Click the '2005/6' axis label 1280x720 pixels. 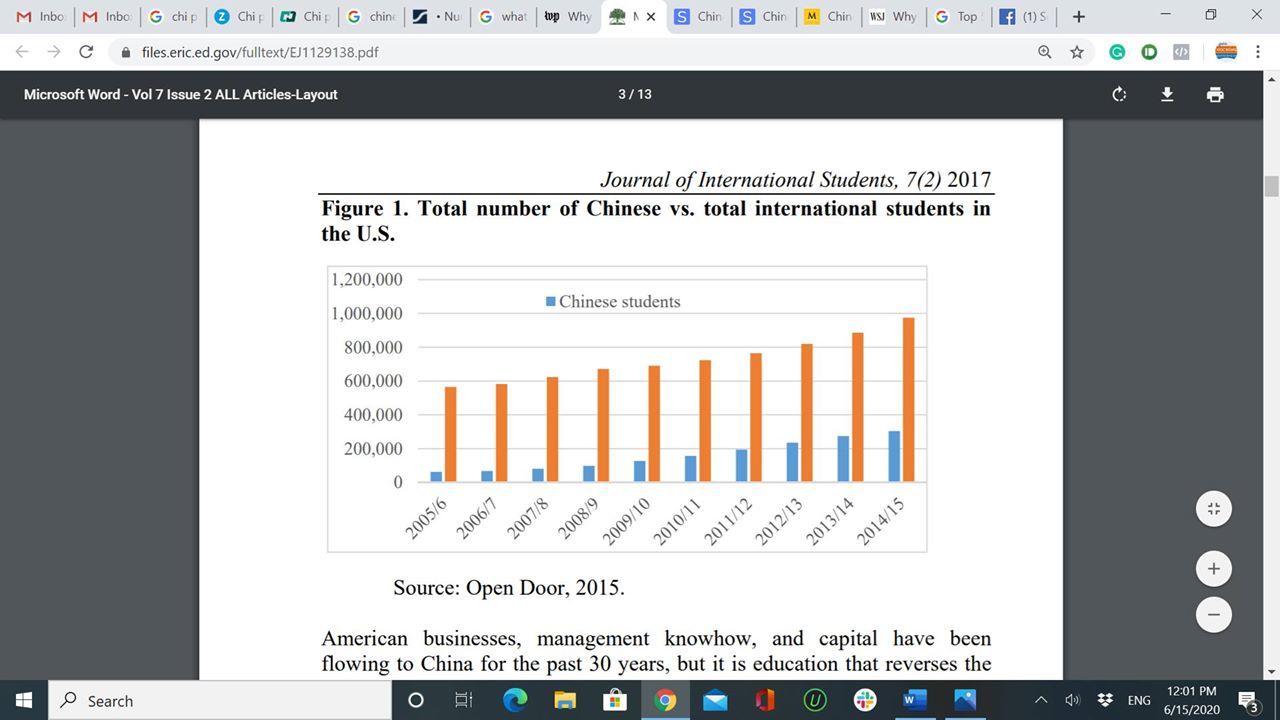pos(428,519)
